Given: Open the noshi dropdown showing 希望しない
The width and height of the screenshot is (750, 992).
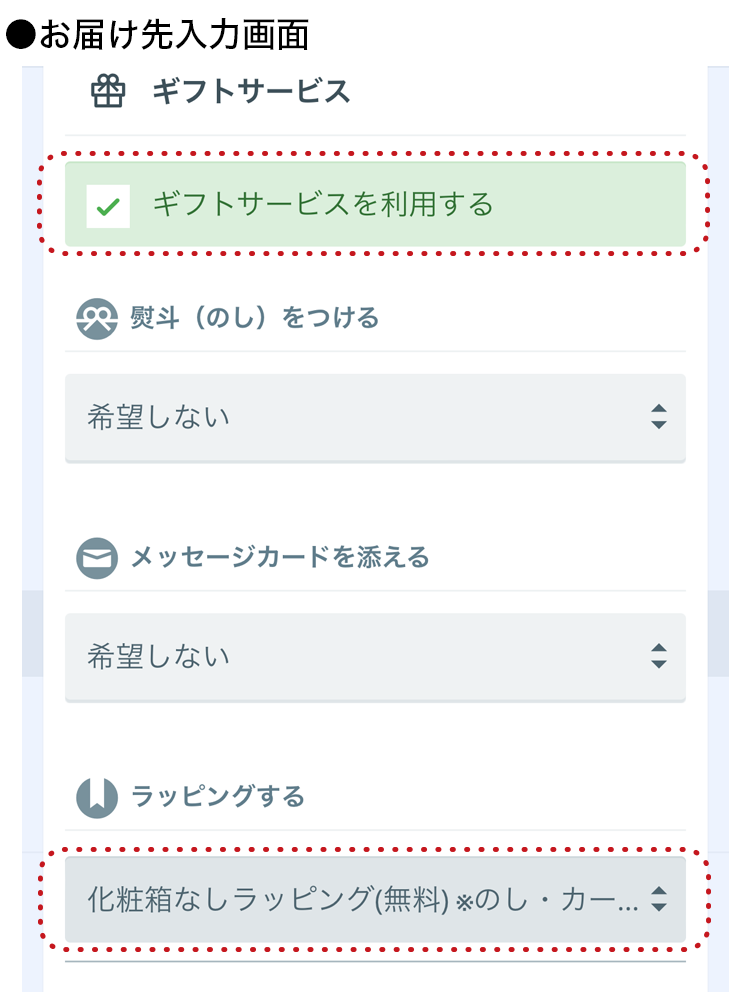Looking at the screenshot, I should coord(375,418).
